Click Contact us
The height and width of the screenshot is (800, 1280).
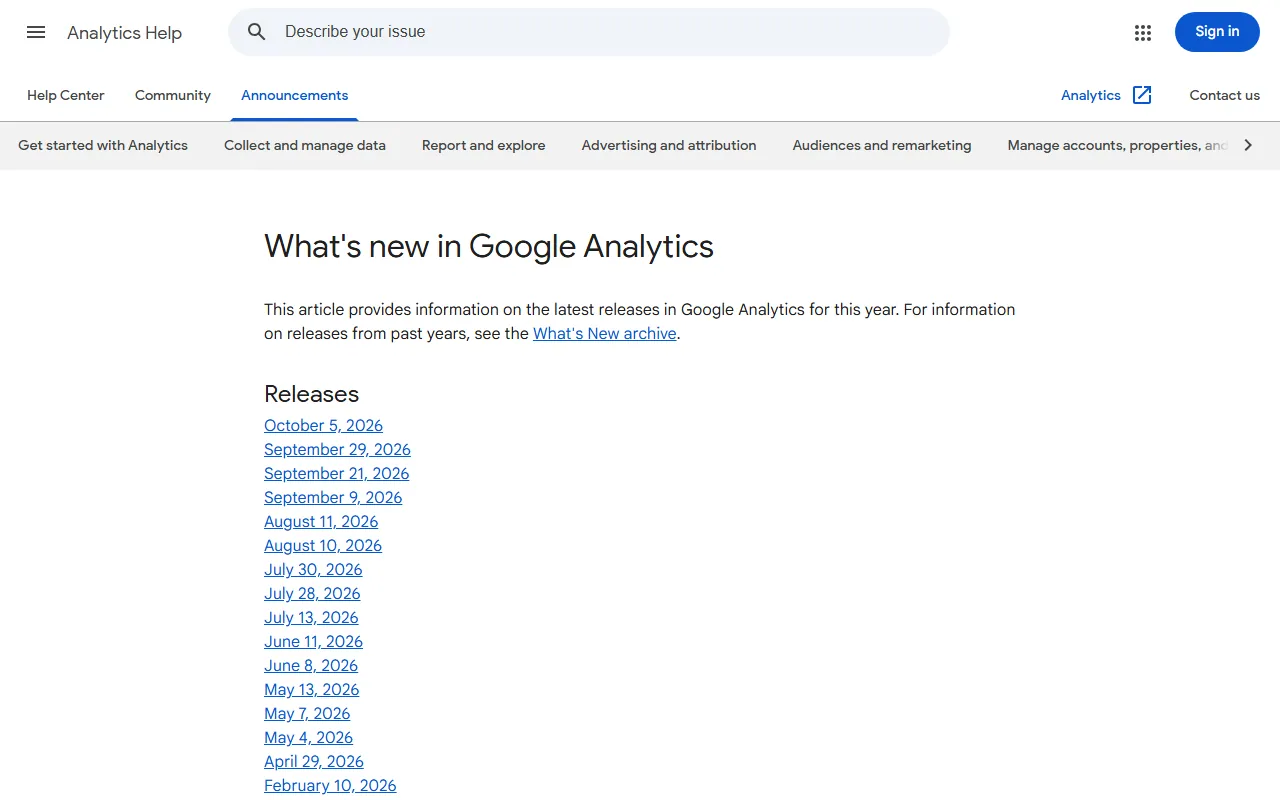click(1224, 95)
